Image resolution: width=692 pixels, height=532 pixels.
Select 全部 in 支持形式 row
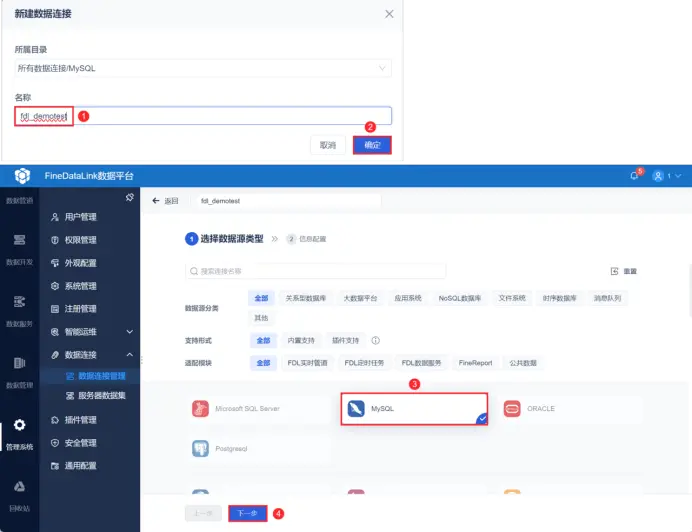(x=263, y=340)
